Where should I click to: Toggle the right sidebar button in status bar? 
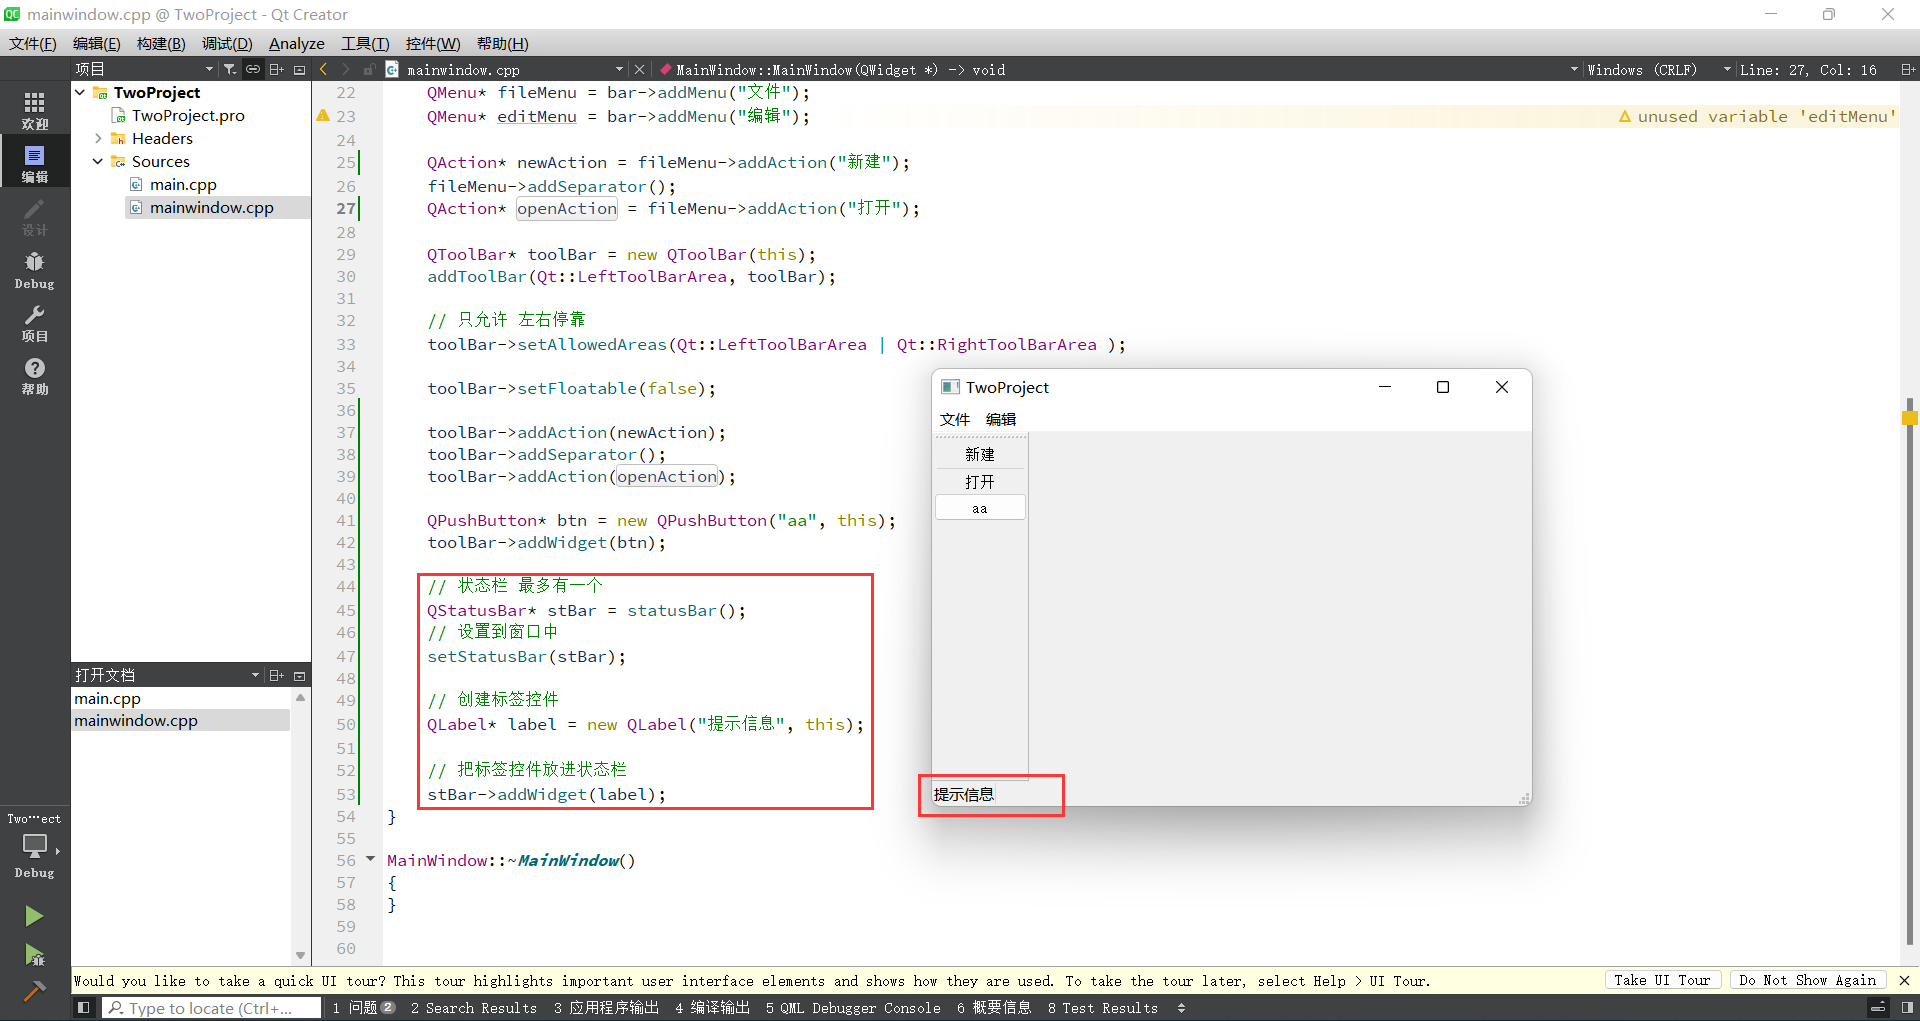click(1907, 1008)
